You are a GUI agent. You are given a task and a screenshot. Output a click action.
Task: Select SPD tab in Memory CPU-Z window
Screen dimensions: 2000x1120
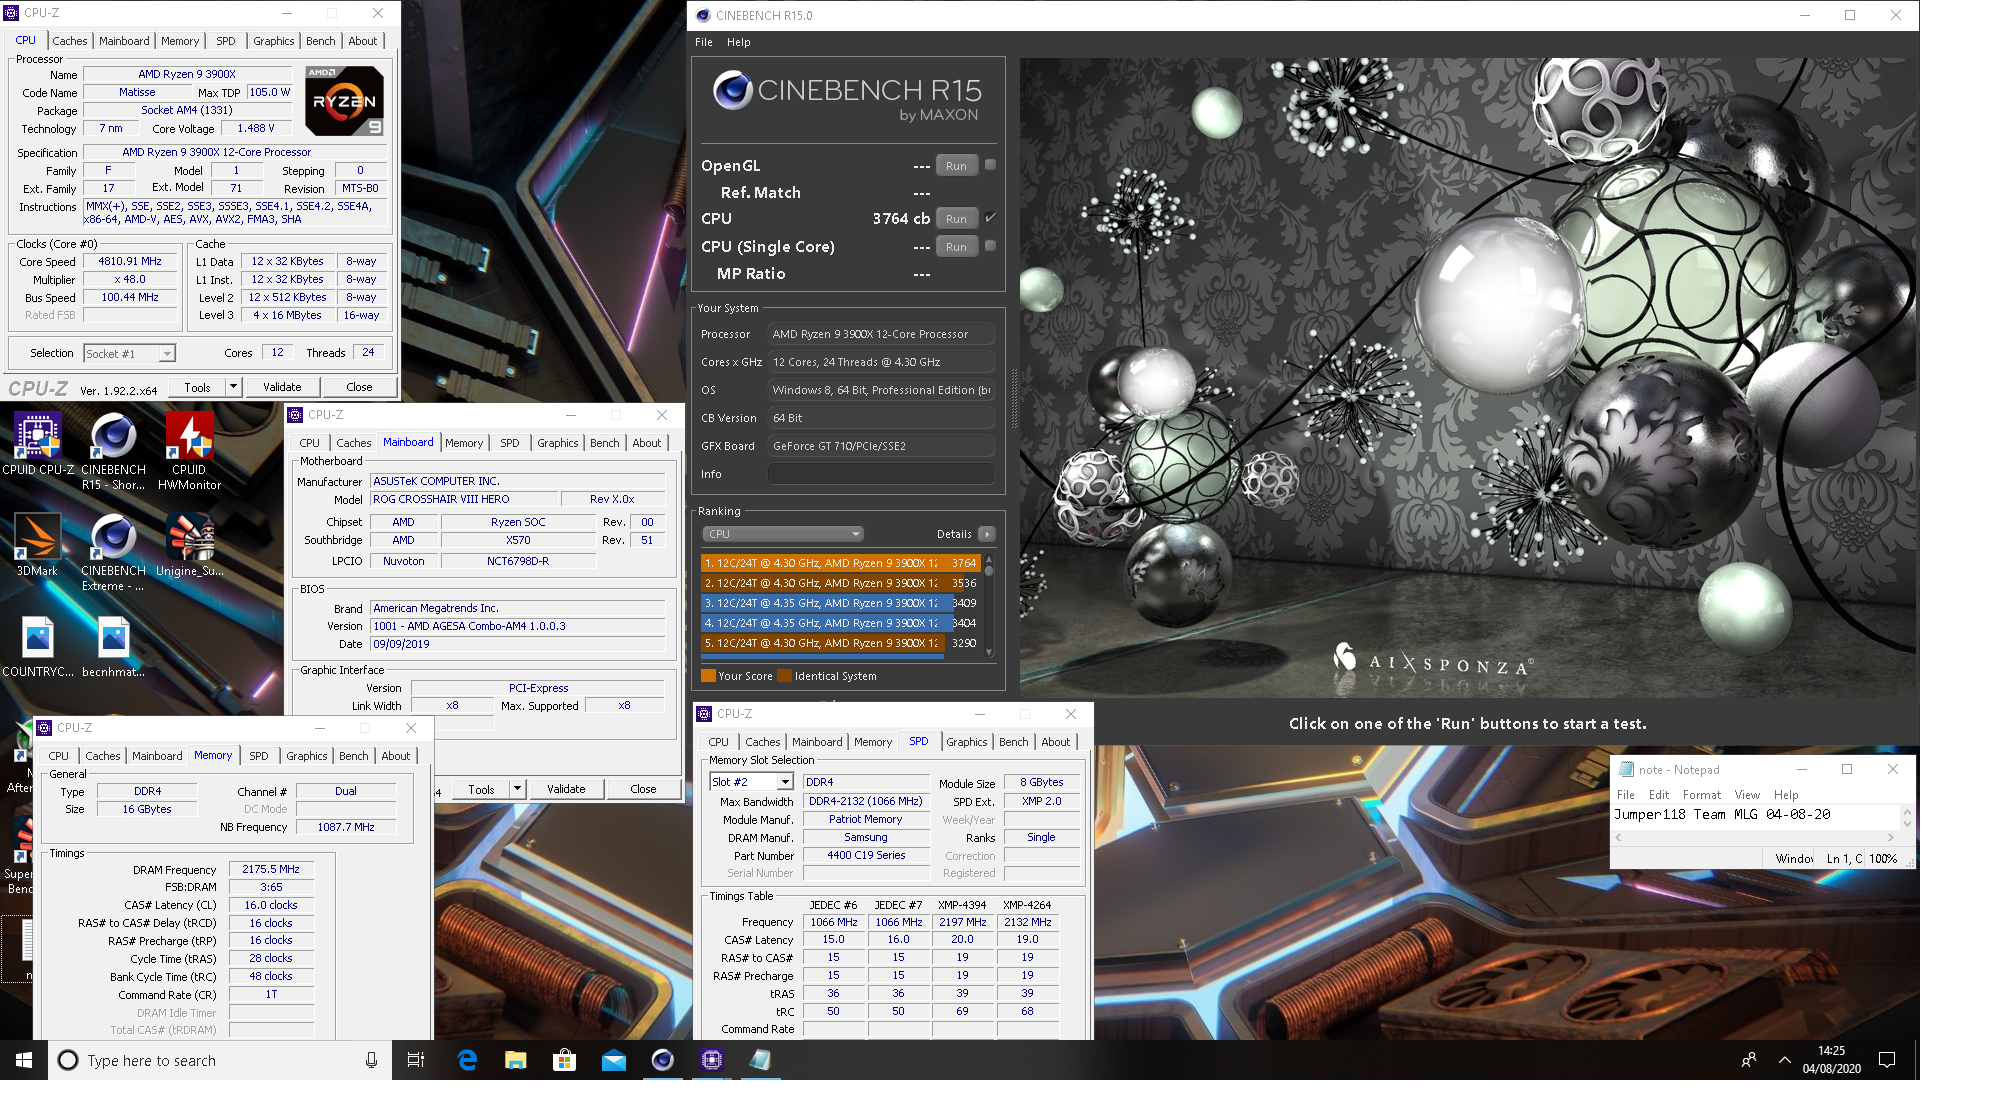pyautogui.click(x=259, y=756)
